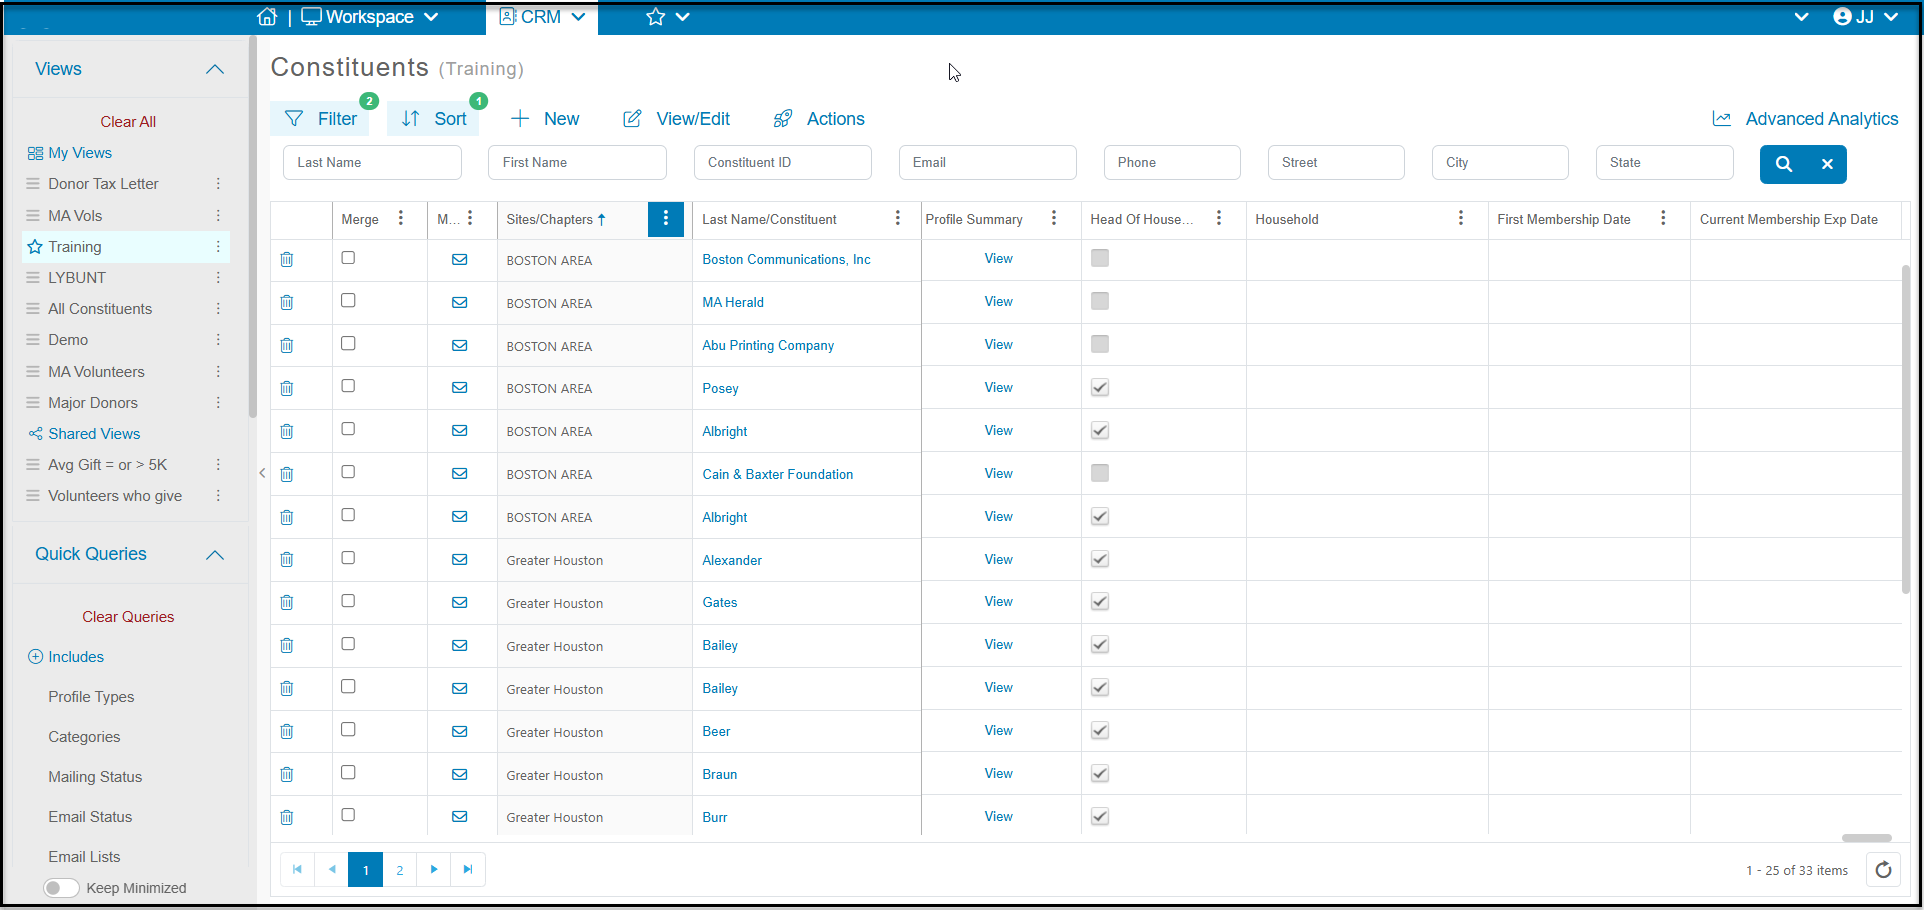
Task: Clear search fields with the X button
Action: pyautogui.click(x=1827, y=164)
